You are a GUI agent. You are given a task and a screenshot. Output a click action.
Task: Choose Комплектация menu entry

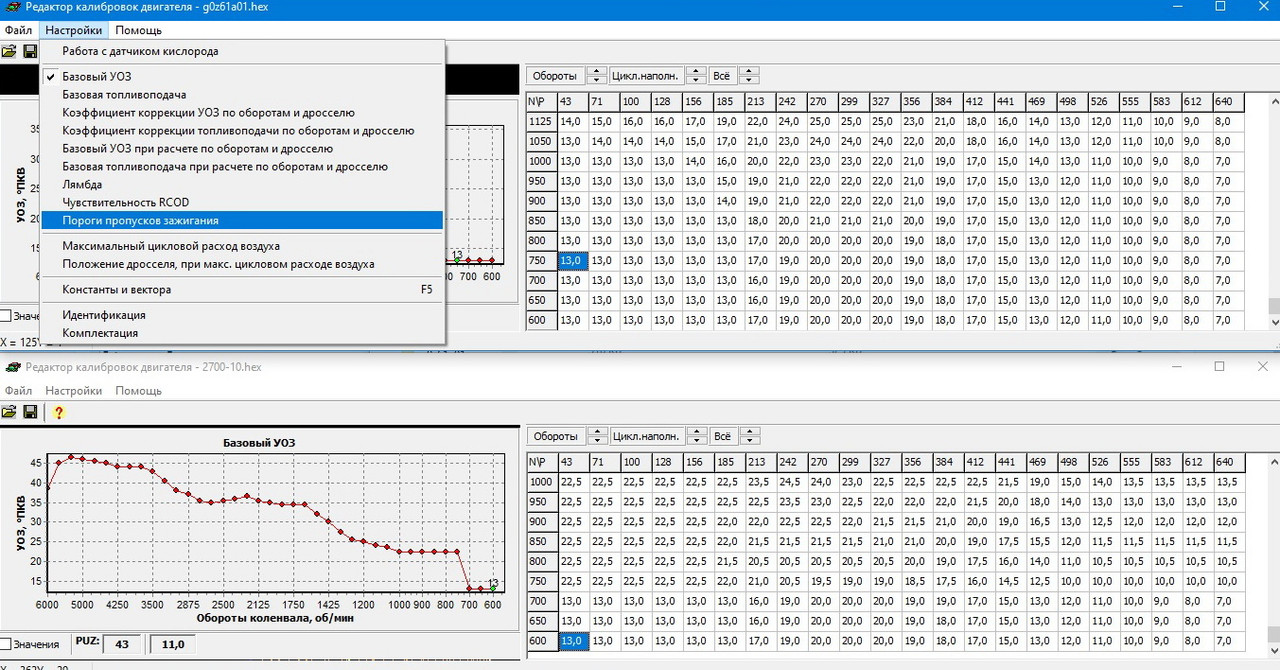[242, 333]
